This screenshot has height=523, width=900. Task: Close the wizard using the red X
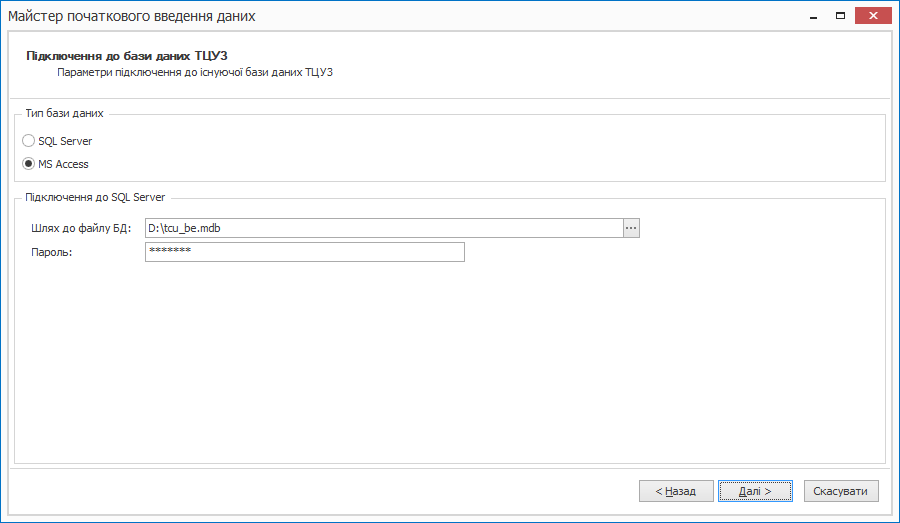[874, 16]
